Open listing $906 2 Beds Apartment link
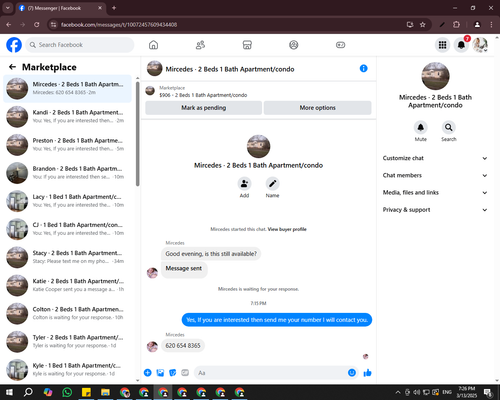The height and width of the screenshot is (400, 500). coord(203,95)
